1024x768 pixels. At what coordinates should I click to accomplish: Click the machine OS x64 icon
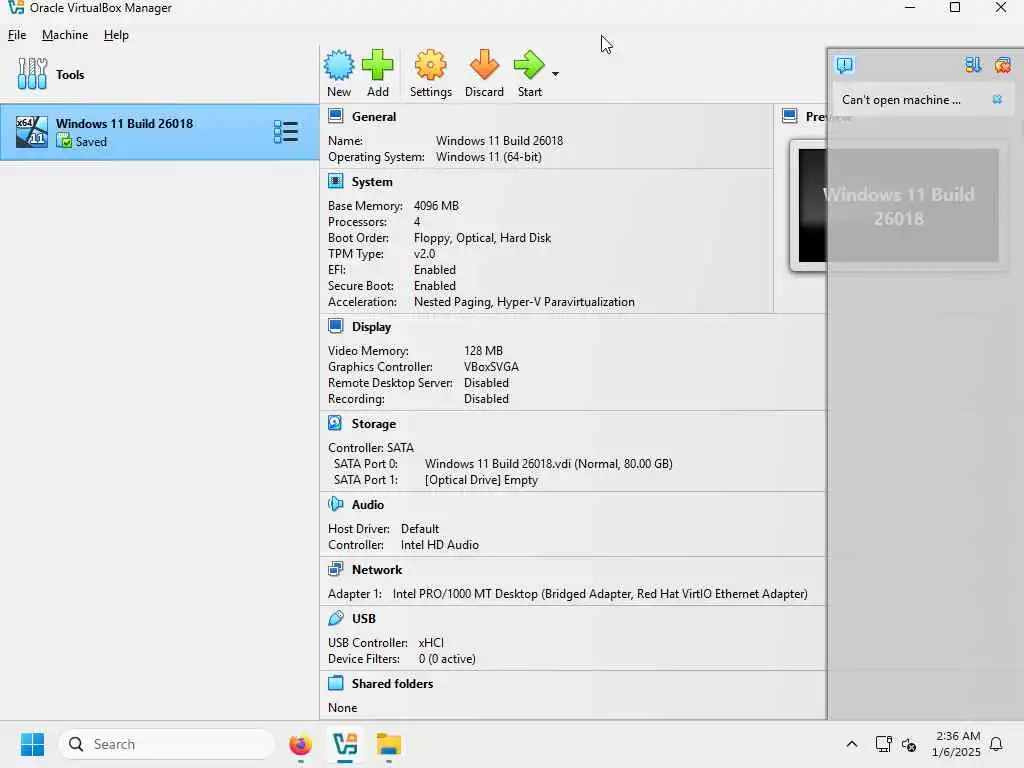31,132
